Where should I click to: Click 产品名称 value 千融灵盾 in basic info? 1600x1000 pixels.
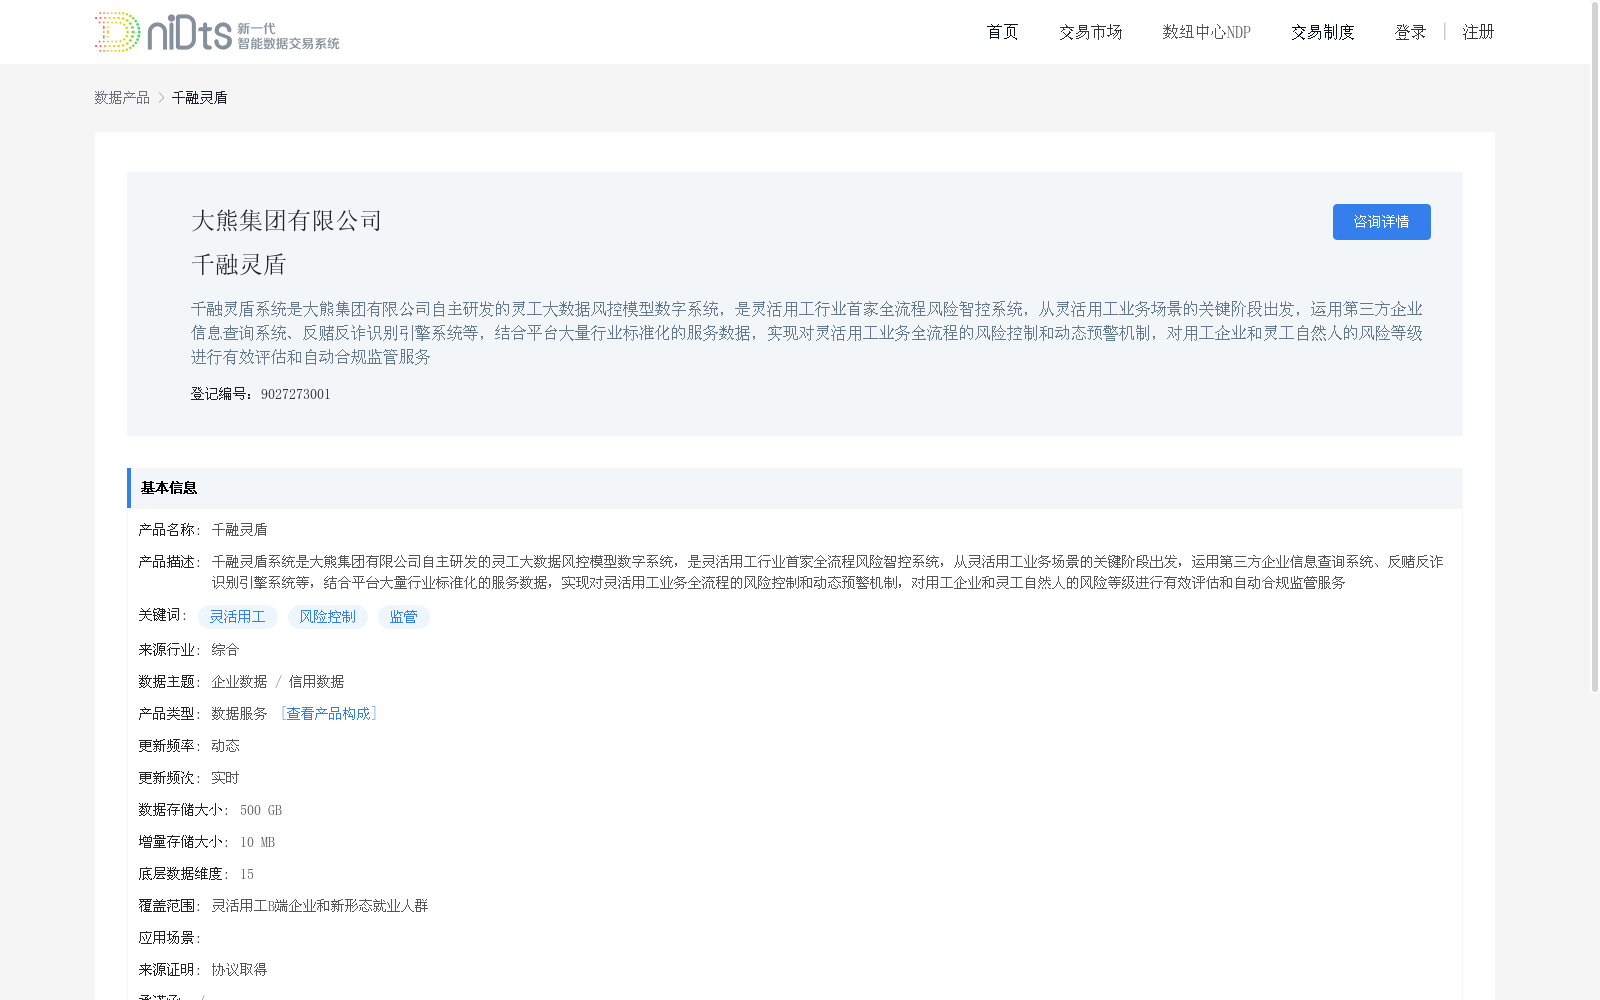coord(239,529)
